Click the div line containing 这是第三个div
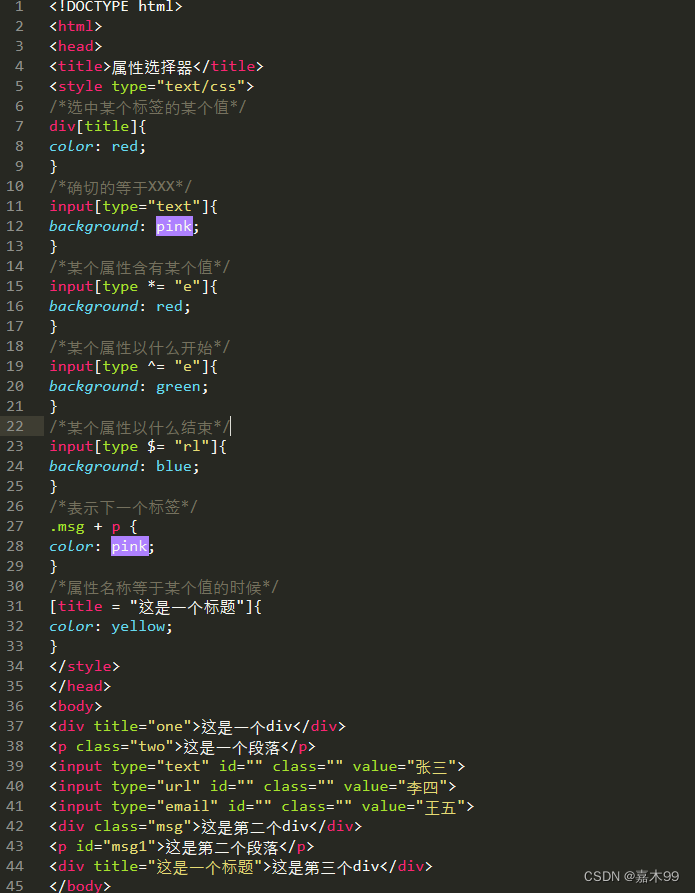Screen dimensions: 695x893 pos(241,867)
